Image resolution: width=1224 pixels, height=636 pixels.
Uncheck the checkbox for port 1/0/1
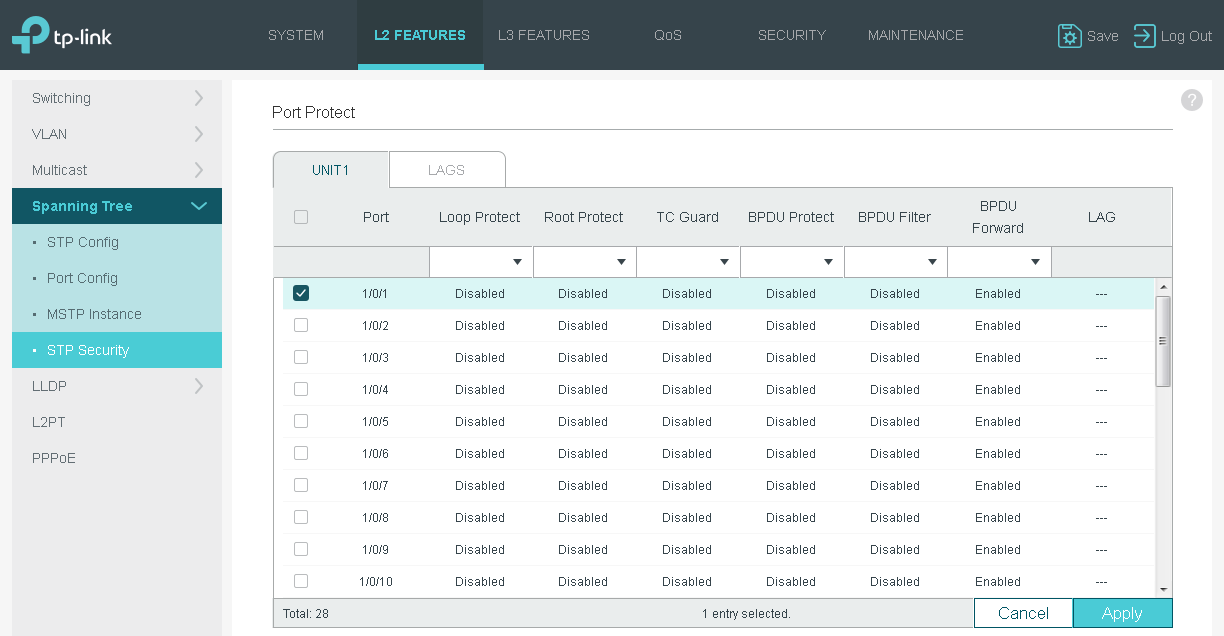pyautogui.click(x=301, y=293)
